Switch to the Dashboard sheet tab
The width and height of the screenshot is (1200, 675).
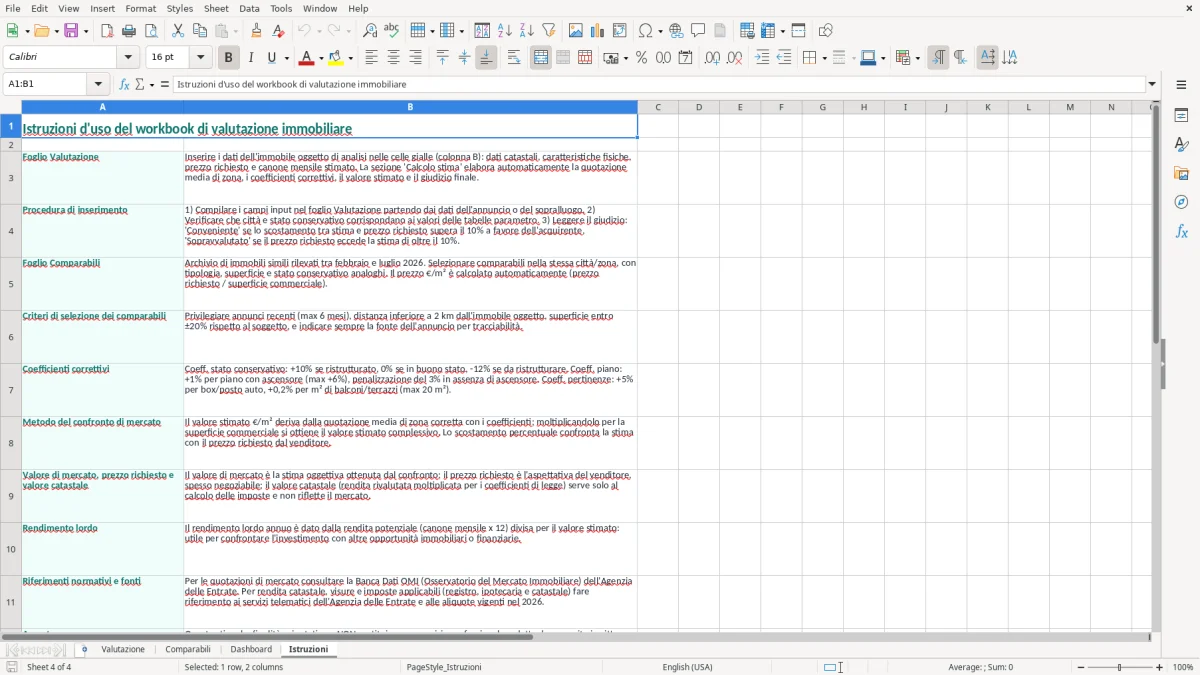coord(251,650)
